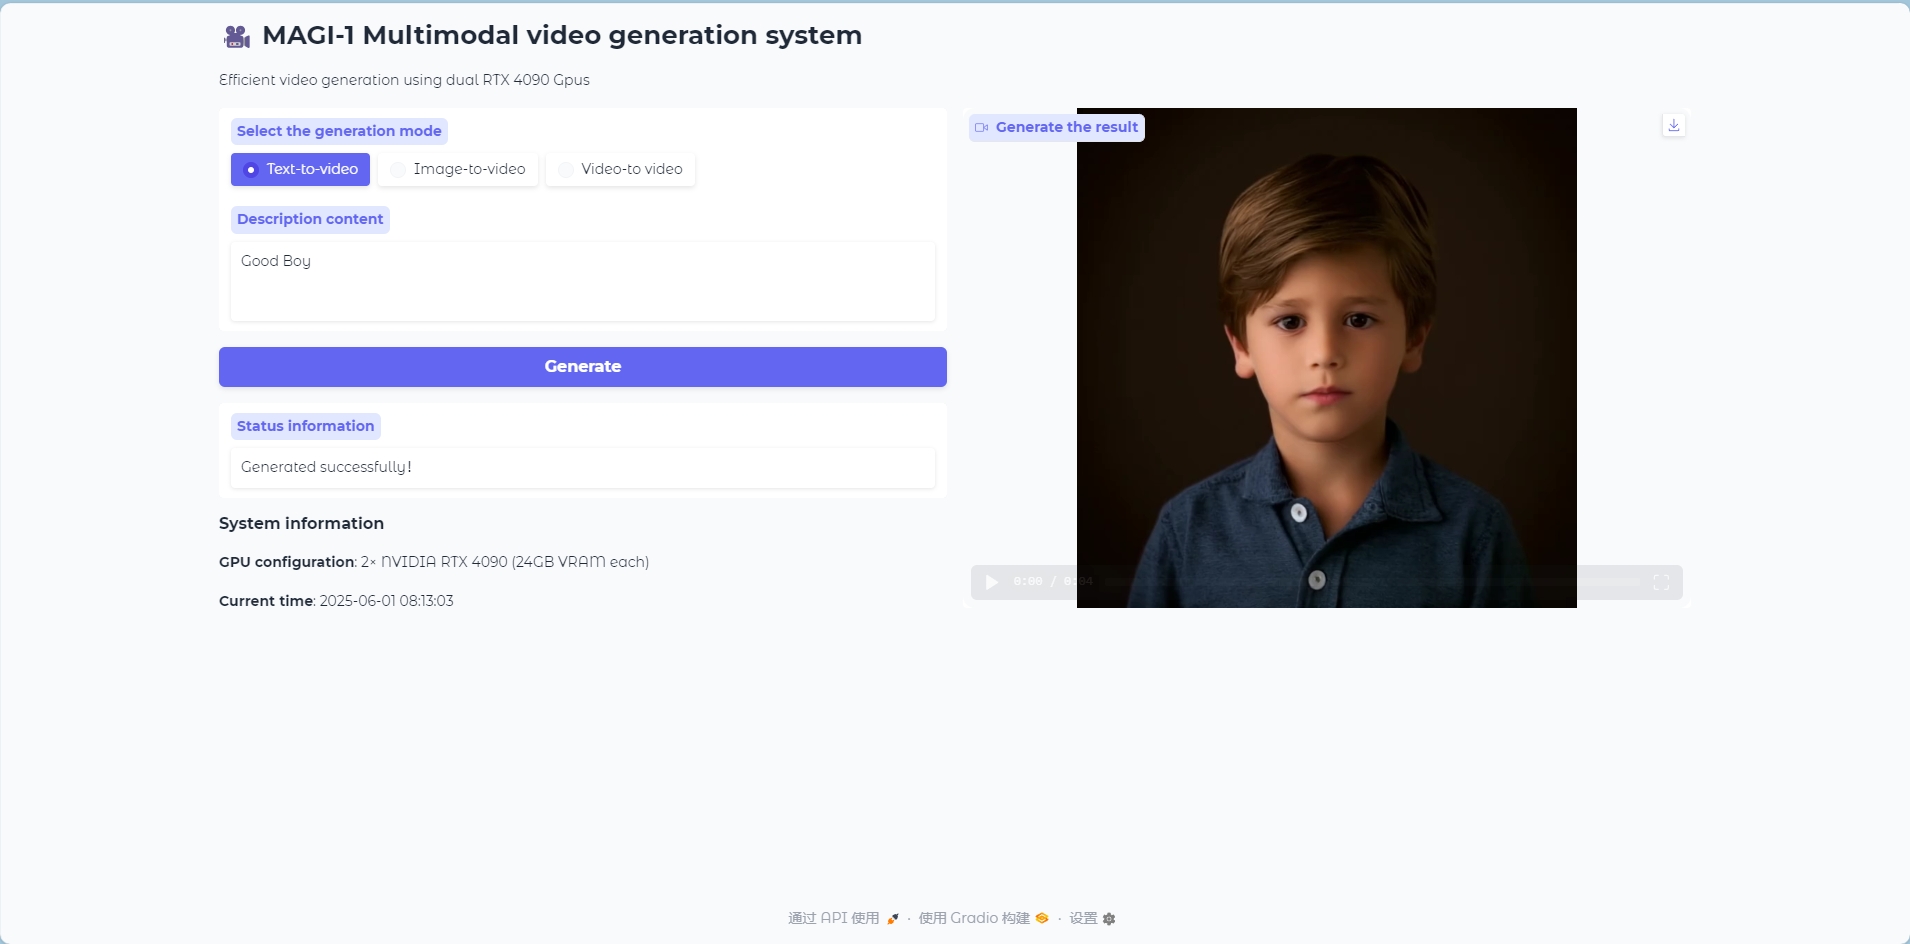Select the Text-to-video mode
This screenshot has width=1910, height=944.
click(x=300, y=169)
